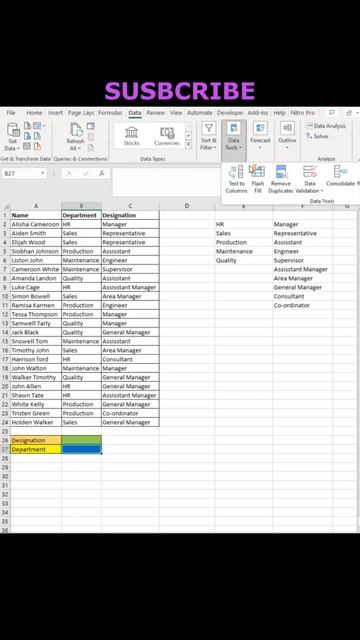The image size is (360, 640).
Task: Click the cell Siobhan Johnson
Action: (x=36, y=251)
